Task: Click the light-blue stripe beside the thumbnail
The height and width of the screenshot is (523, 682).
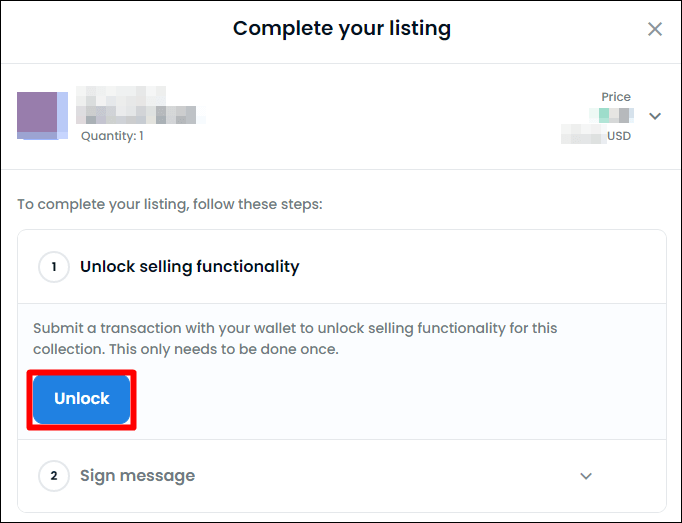Action: 63,115
